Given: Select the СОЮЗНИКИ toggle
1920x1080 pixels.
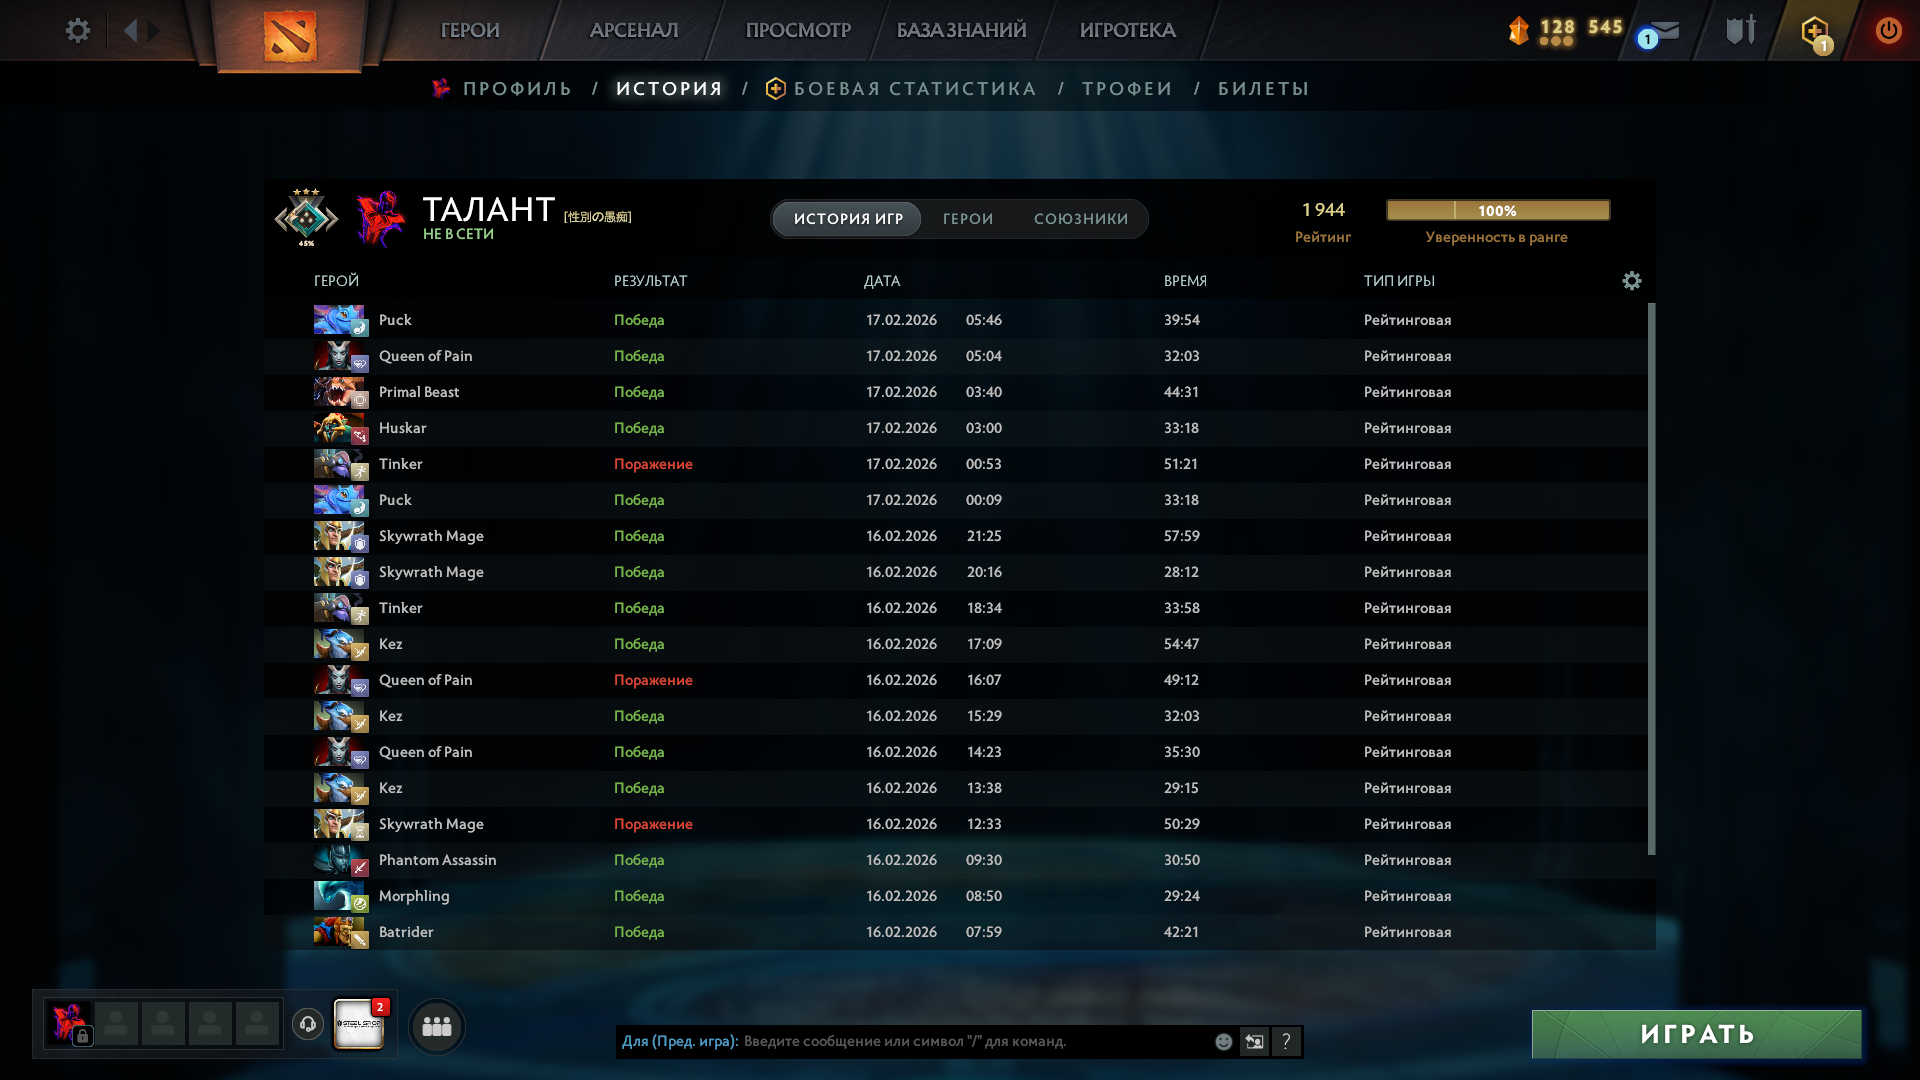Looking at the screenshot, I should coord(1081,219).
